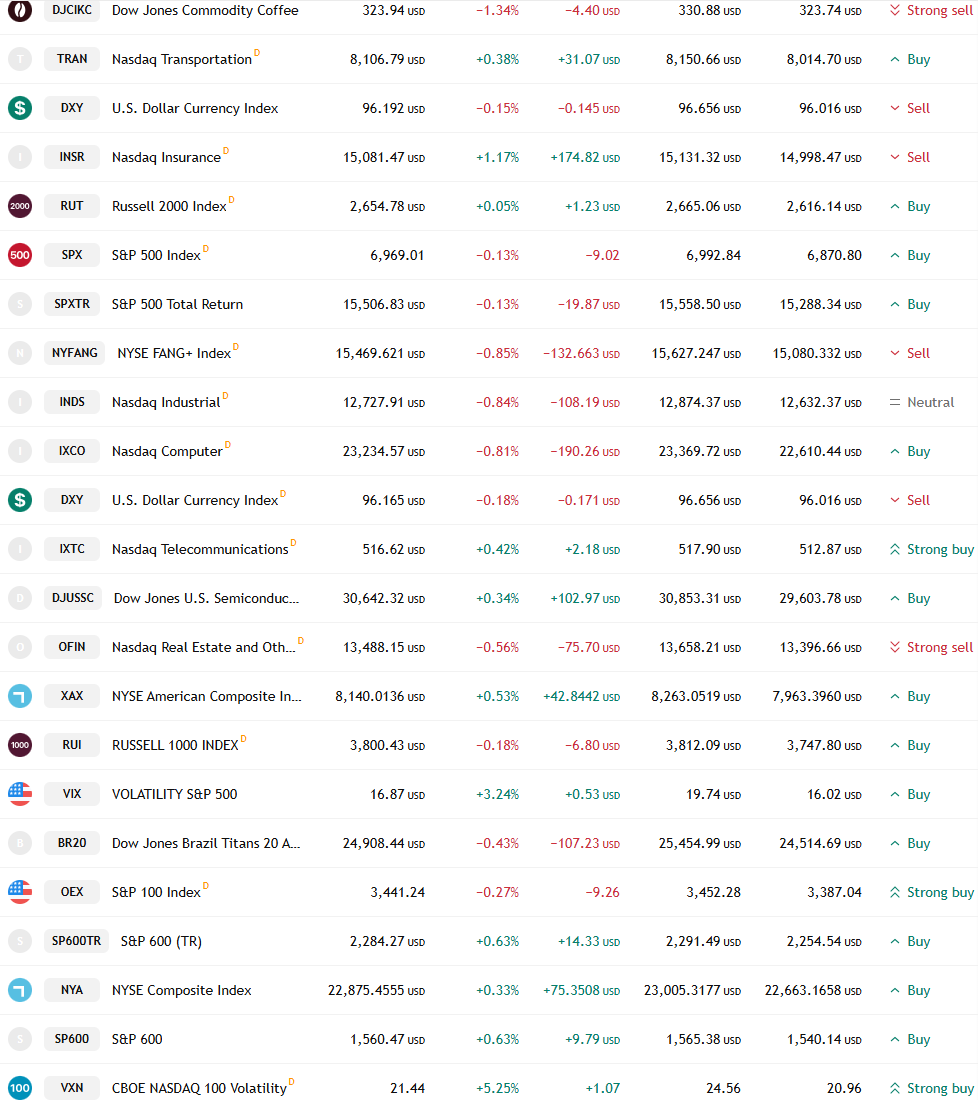
Task: Open the SP600TR ticker symbol
Action: [76, 941]
